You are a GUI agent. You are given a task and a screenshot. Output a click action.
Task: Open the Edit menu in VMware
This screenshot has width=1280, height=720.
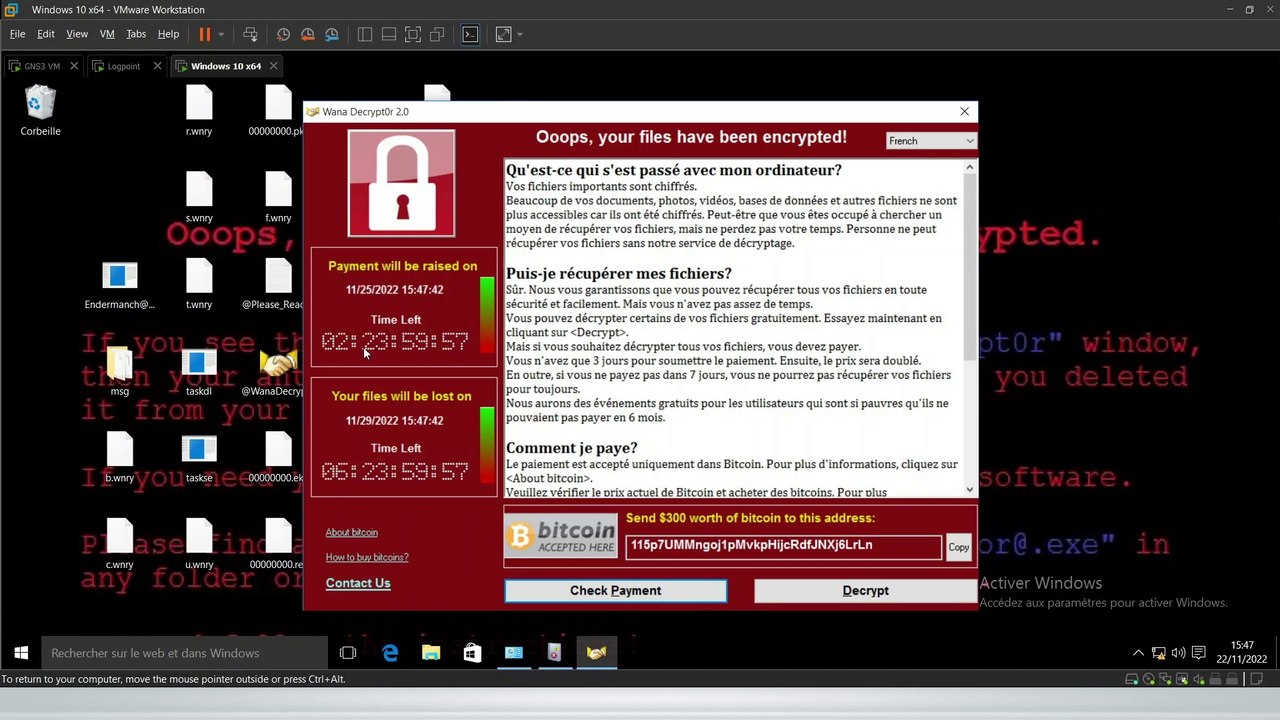pyautogui.click(x=46, y=34)
